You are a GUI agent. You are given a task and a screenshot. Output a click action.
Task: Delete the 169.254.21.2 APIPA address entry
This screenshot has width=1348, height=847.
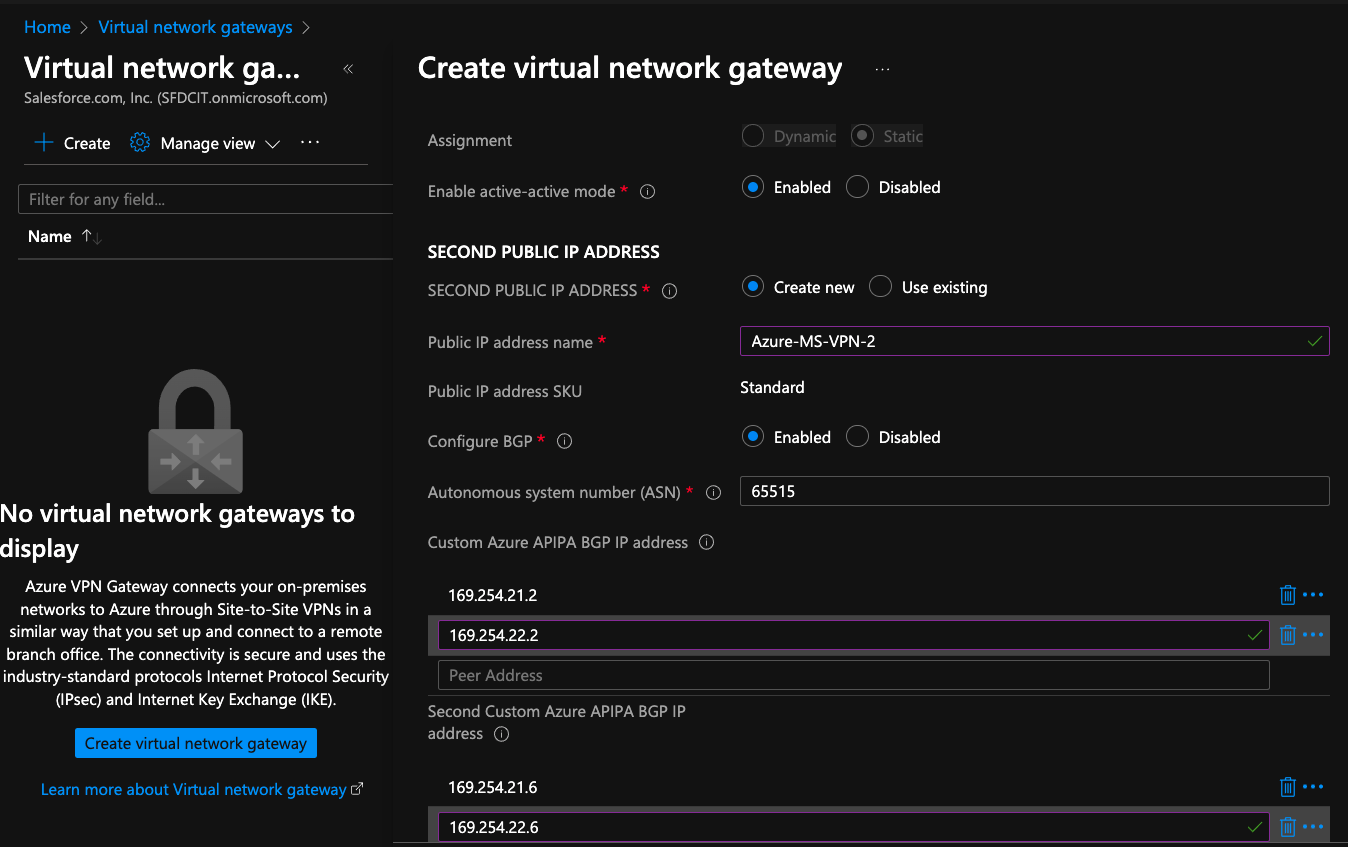pos(1287,594)
